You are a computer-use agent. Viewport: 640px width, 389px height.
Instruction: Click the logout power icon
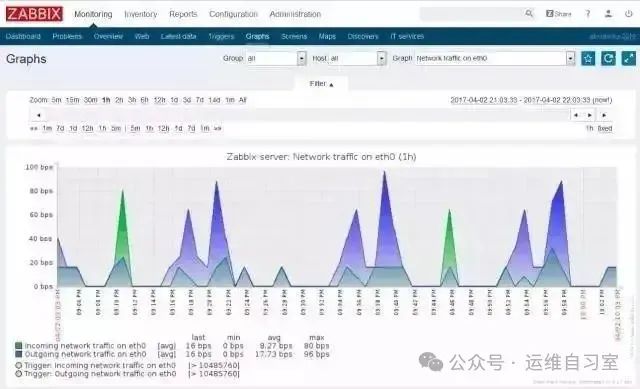tap(629, 13)
